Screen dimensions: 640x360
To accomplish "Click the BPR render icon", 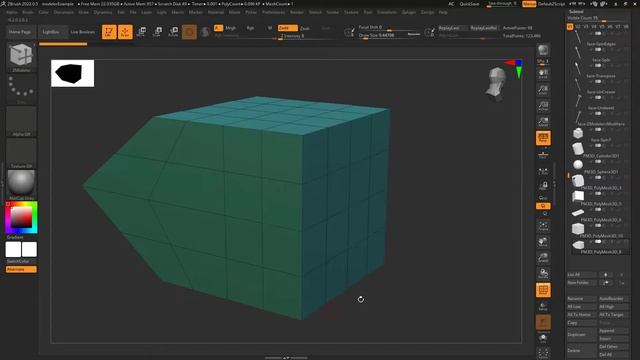I will tap(543, 51).
